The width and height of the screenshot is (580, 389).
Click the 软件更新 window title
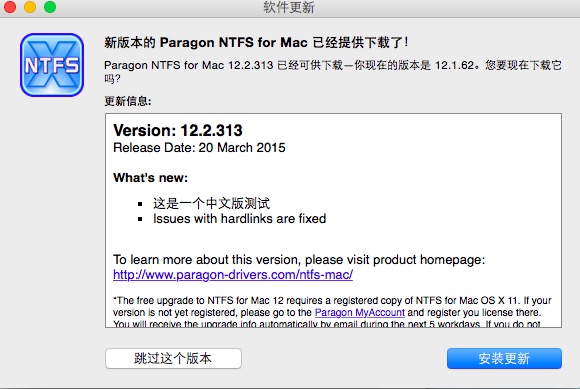pos(289,7)
